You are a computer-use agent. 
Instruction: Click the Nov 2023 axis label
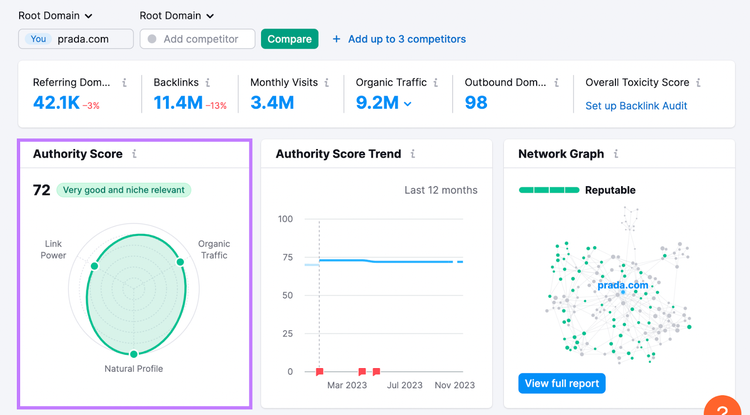pos(454,385)
